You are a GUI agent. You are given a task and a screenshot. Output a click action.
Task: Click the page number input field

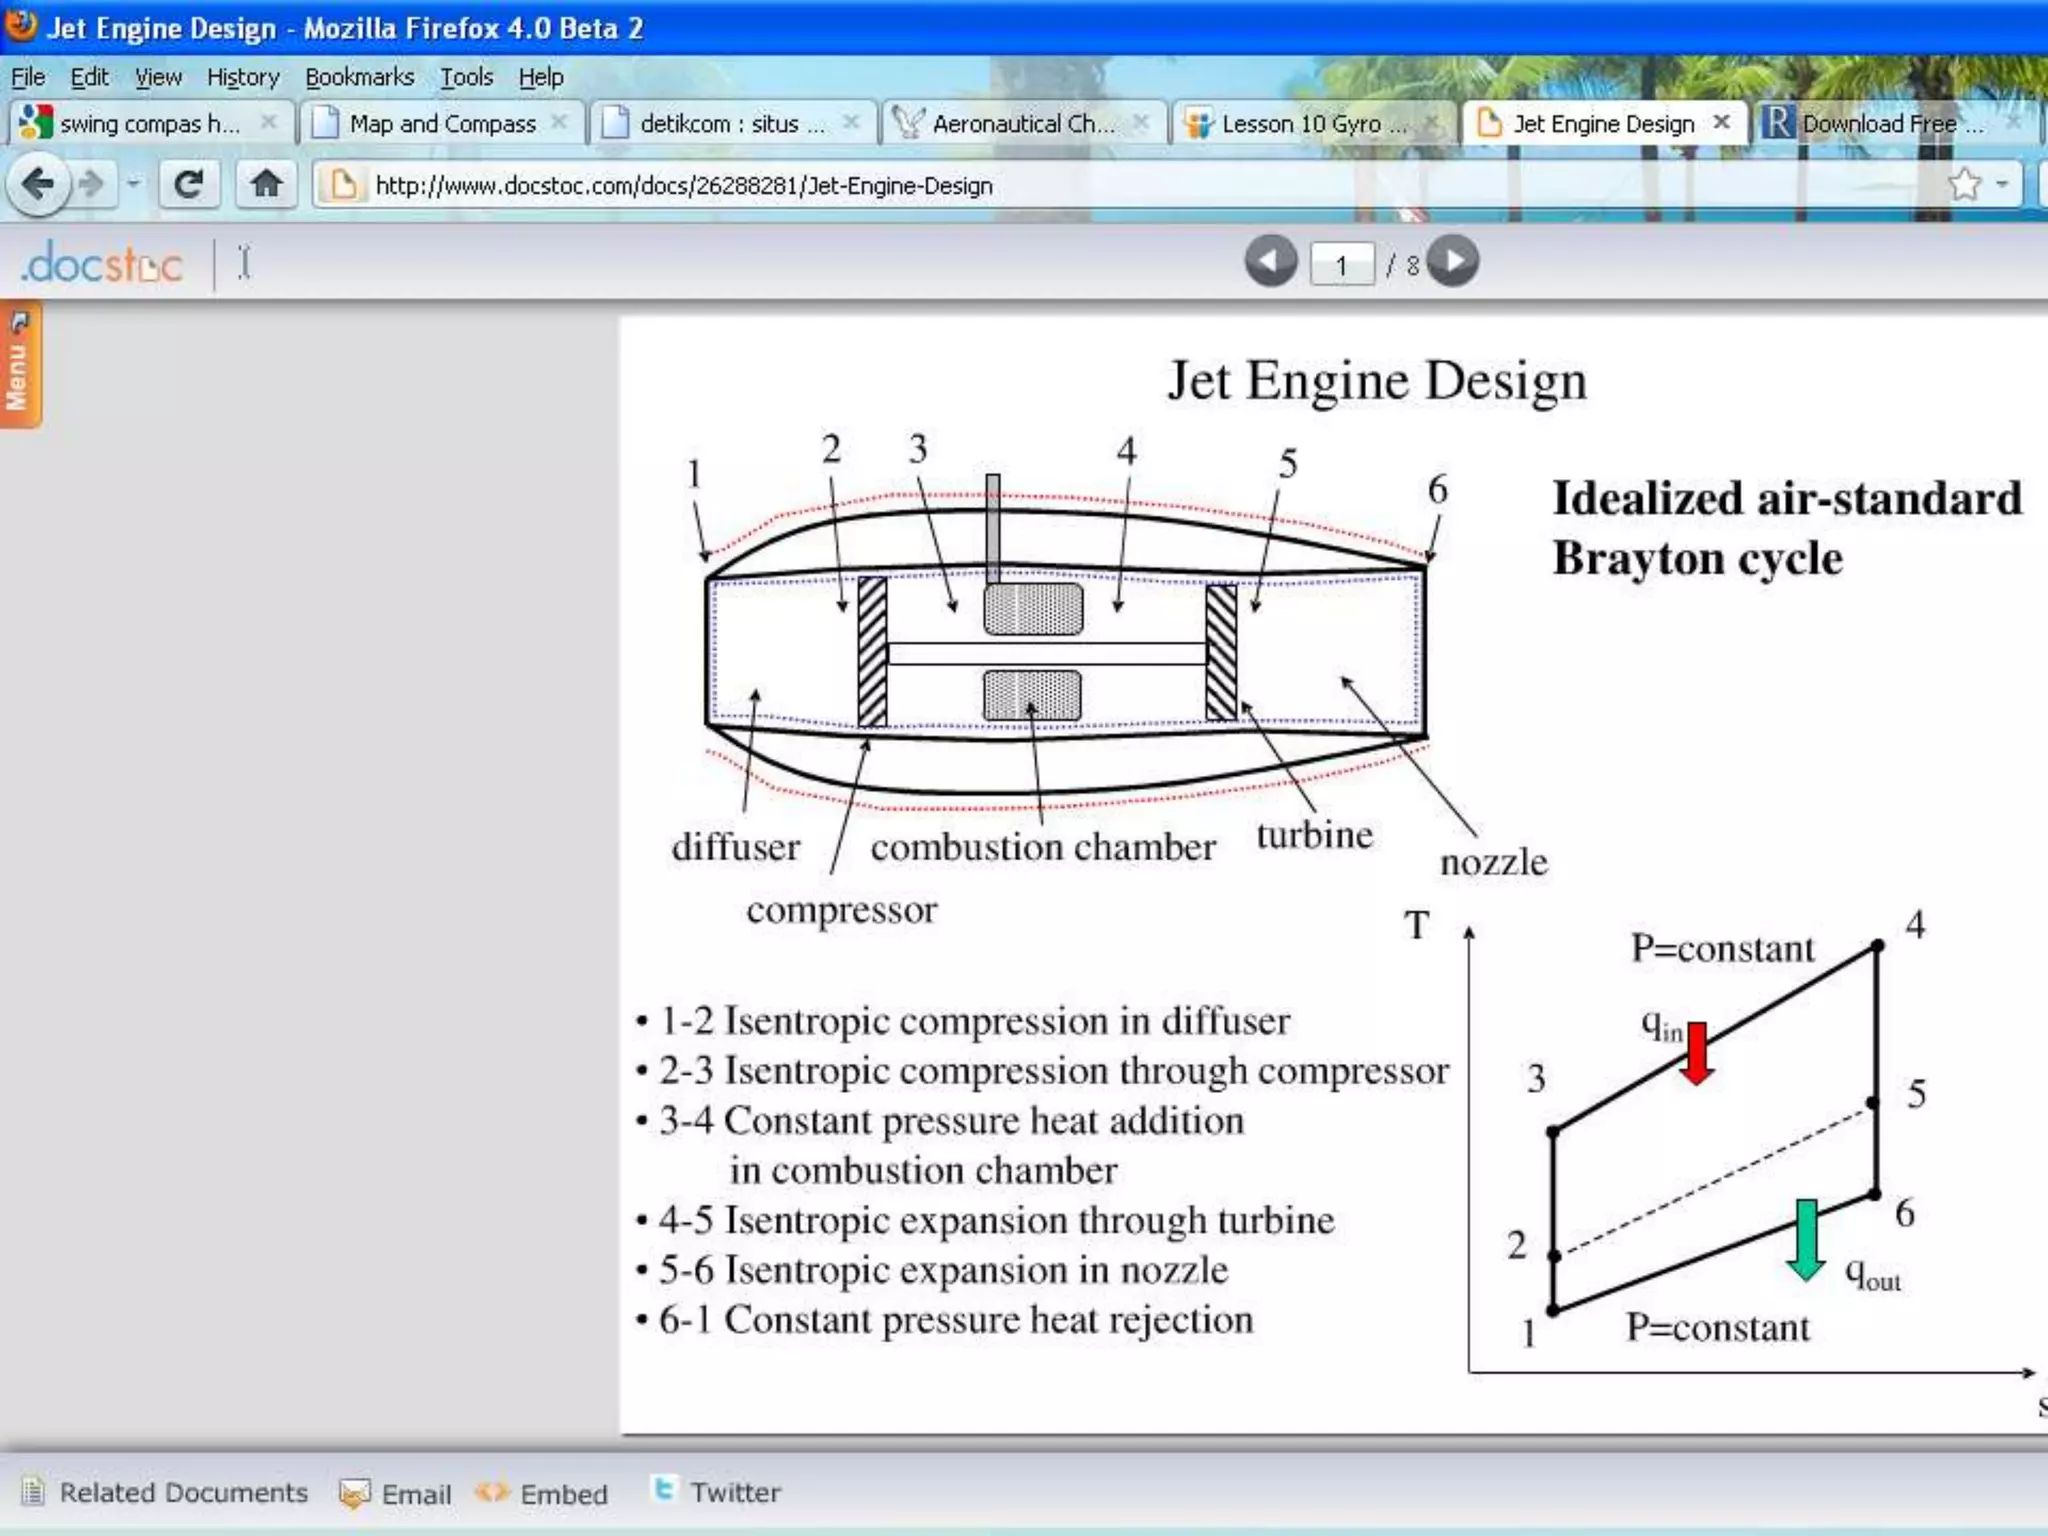click(1342, 265)
